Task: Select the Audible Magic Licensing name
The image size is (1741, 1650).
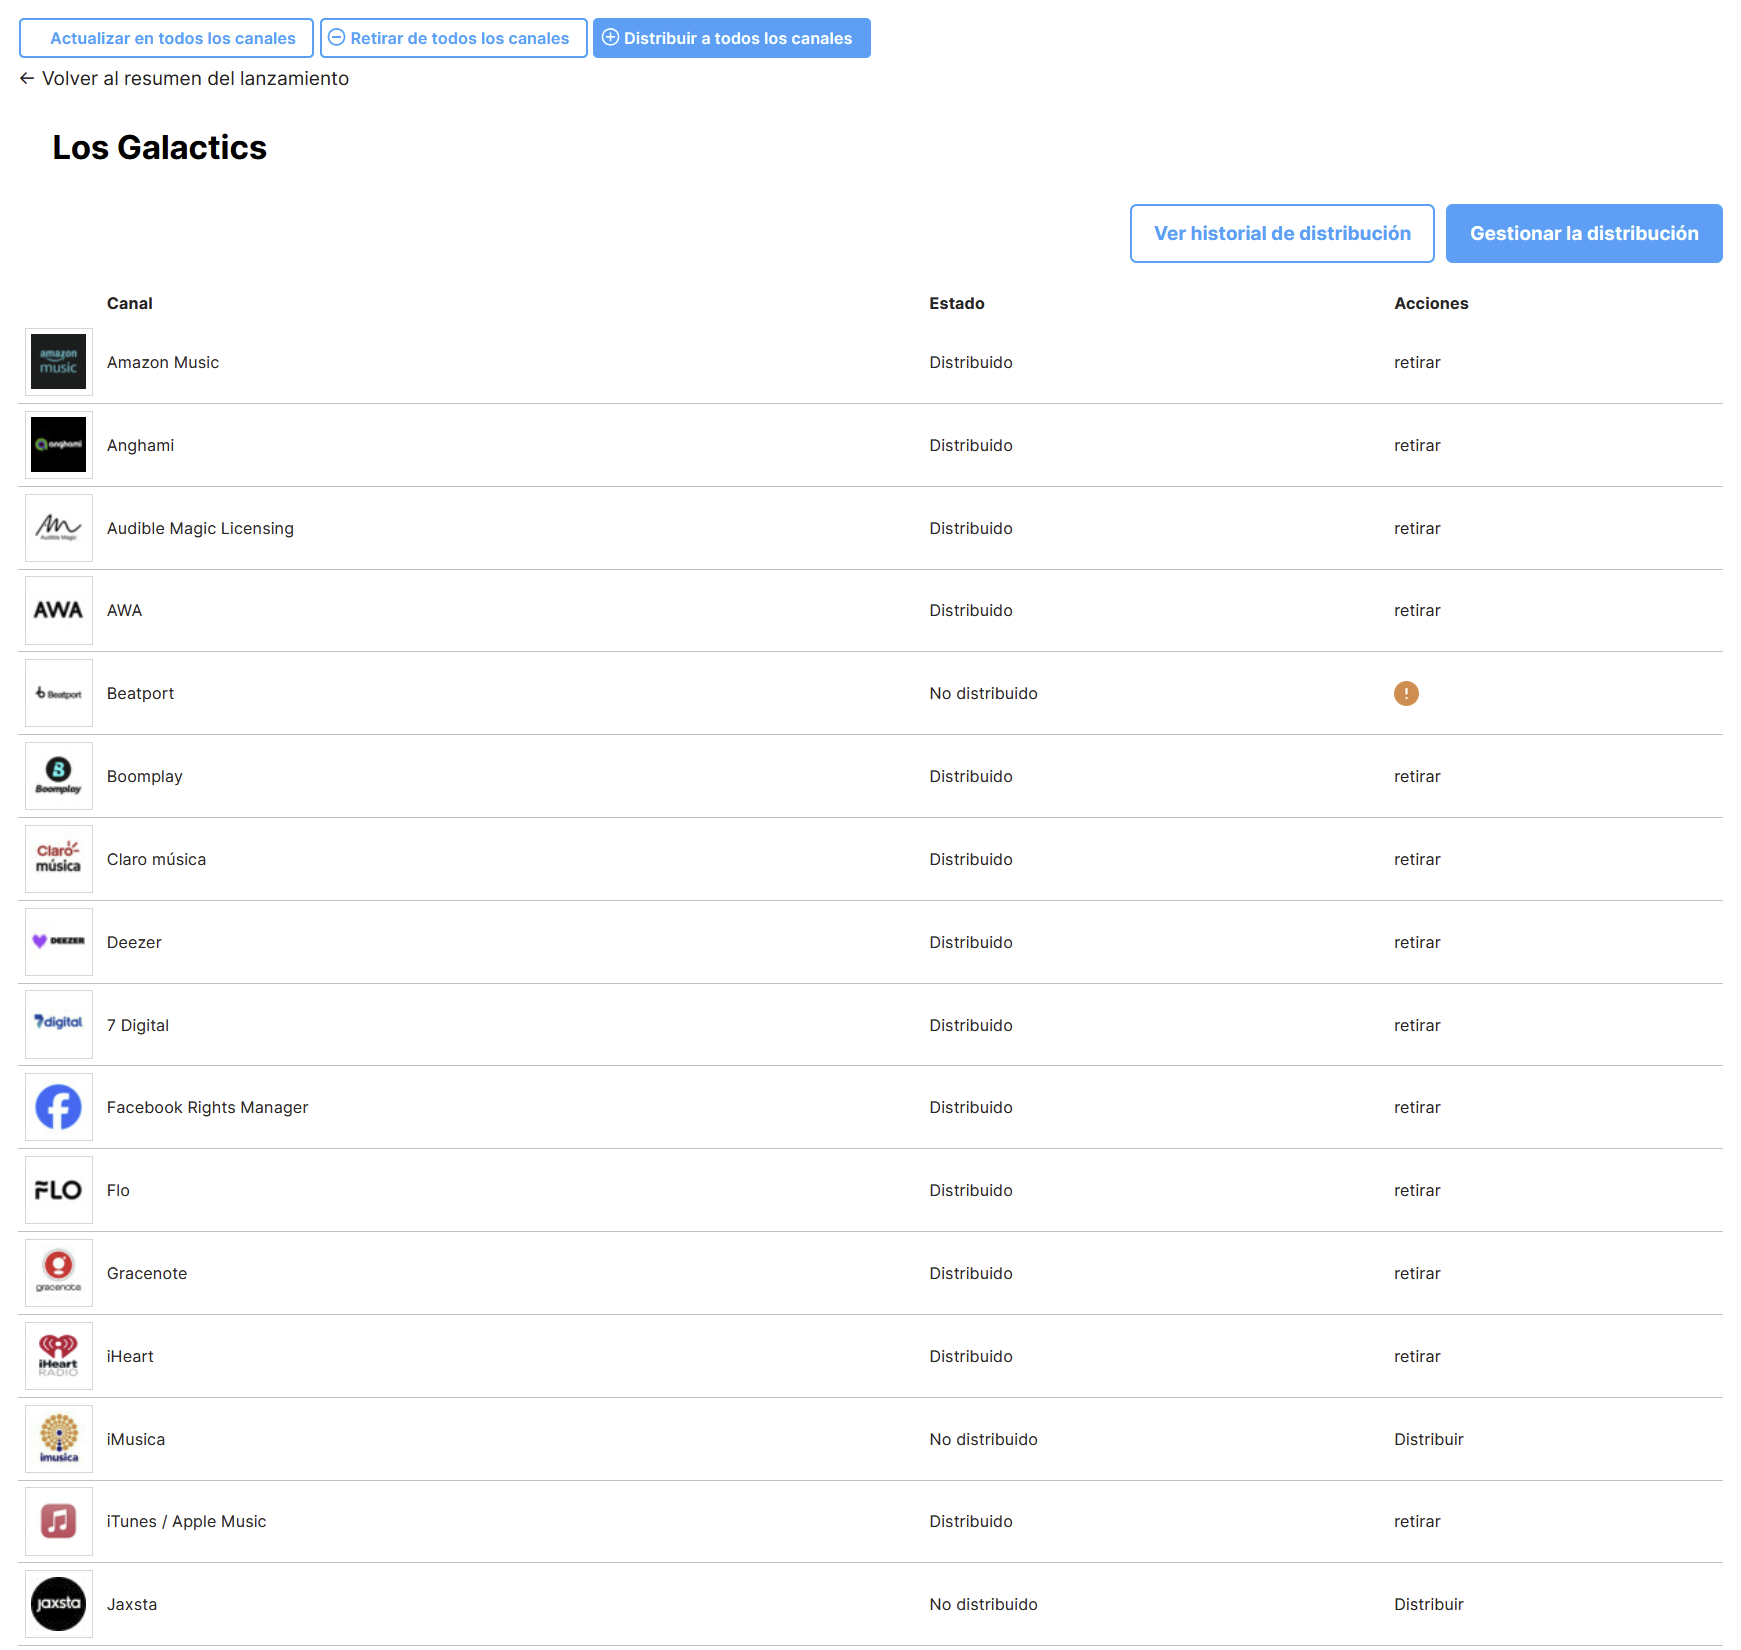Action: pyautogui.click(x=200, y=528)
